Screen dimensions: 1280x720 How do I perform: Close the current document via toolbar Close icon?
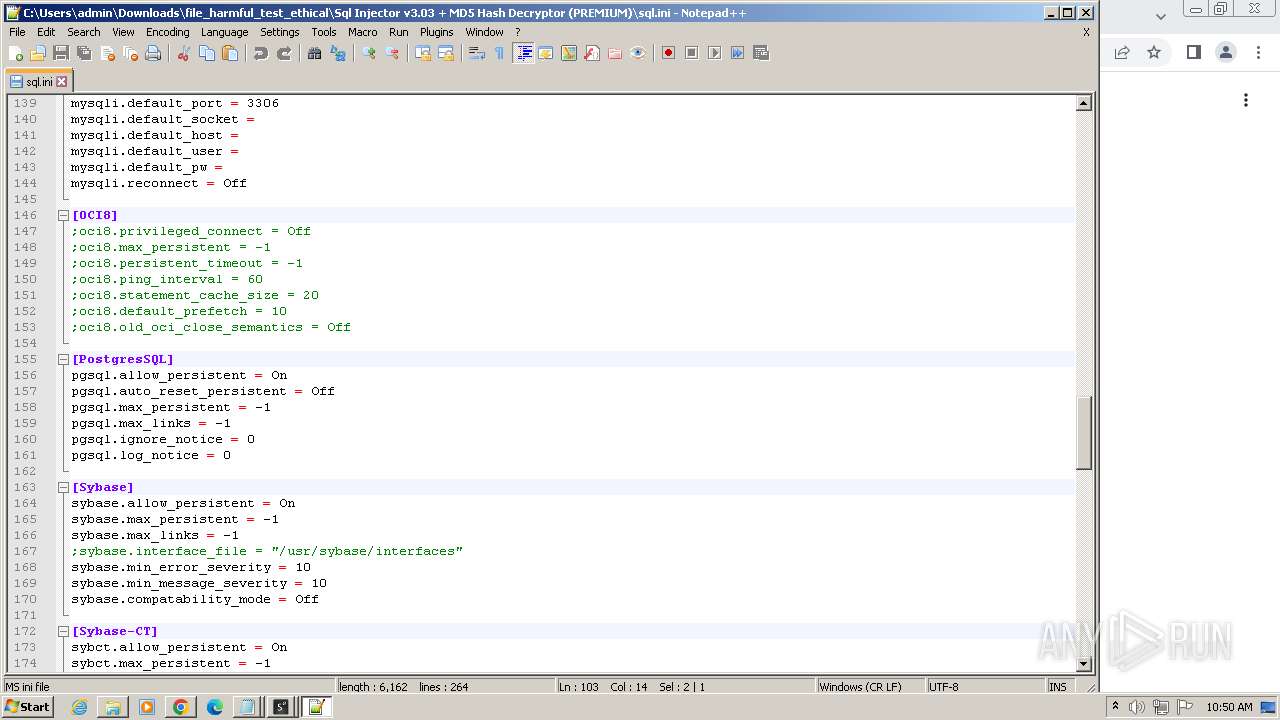(107, 53)
